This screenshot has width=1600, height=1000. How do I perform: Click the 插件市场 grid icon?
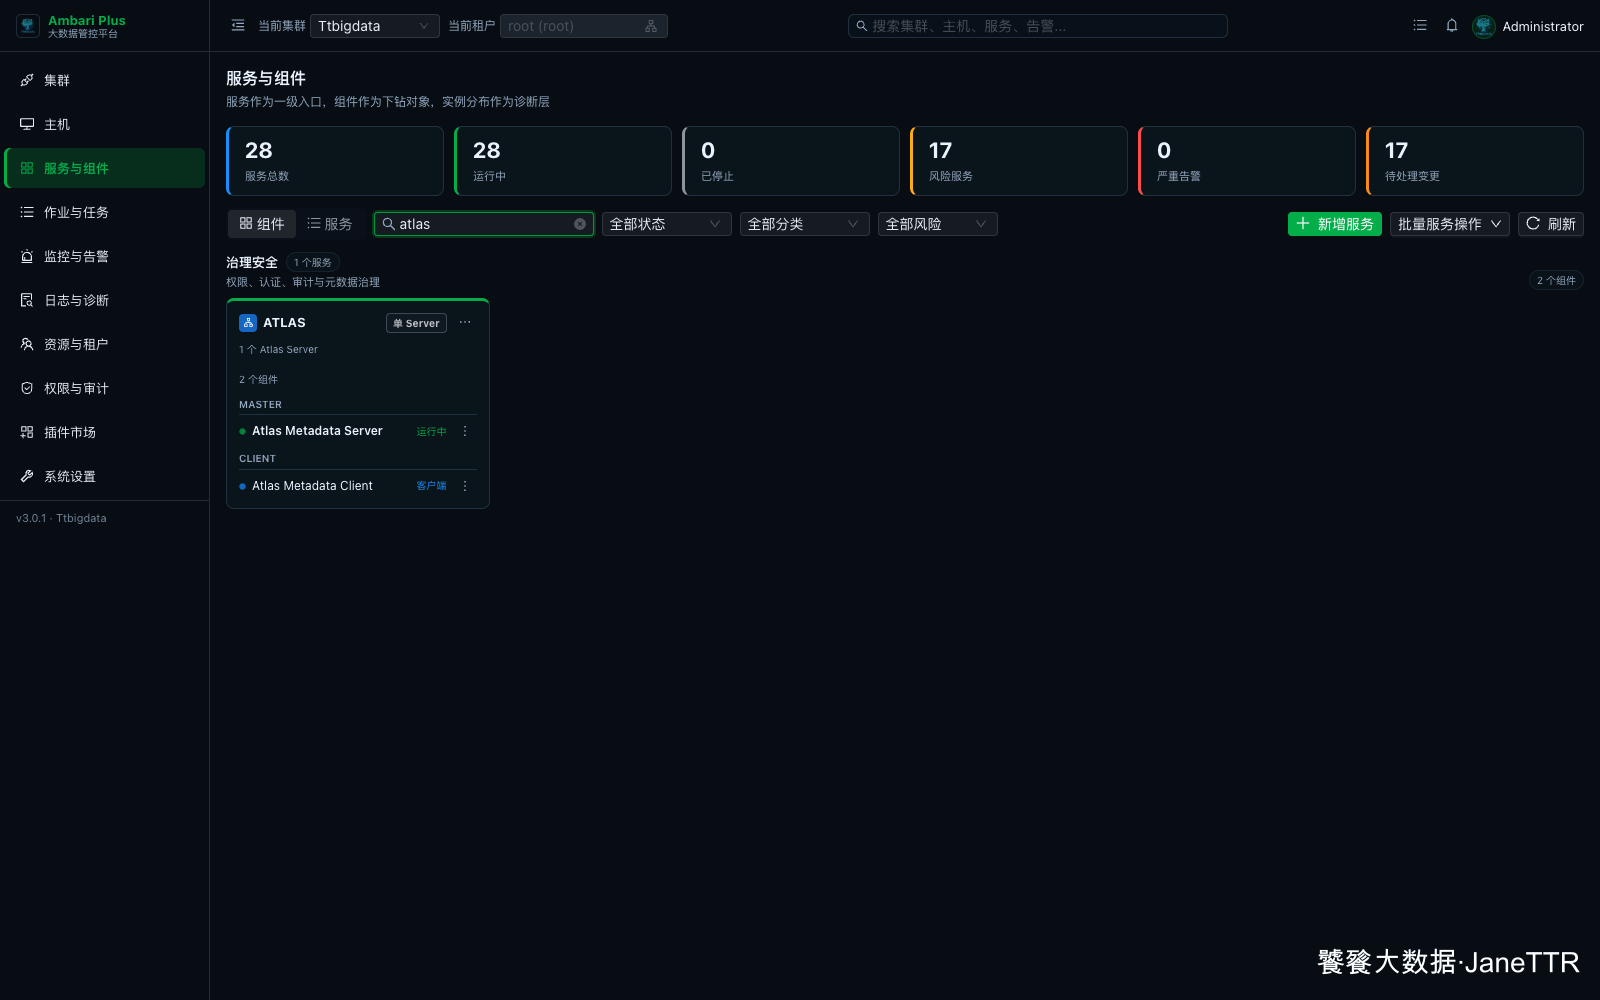(27, 432)
